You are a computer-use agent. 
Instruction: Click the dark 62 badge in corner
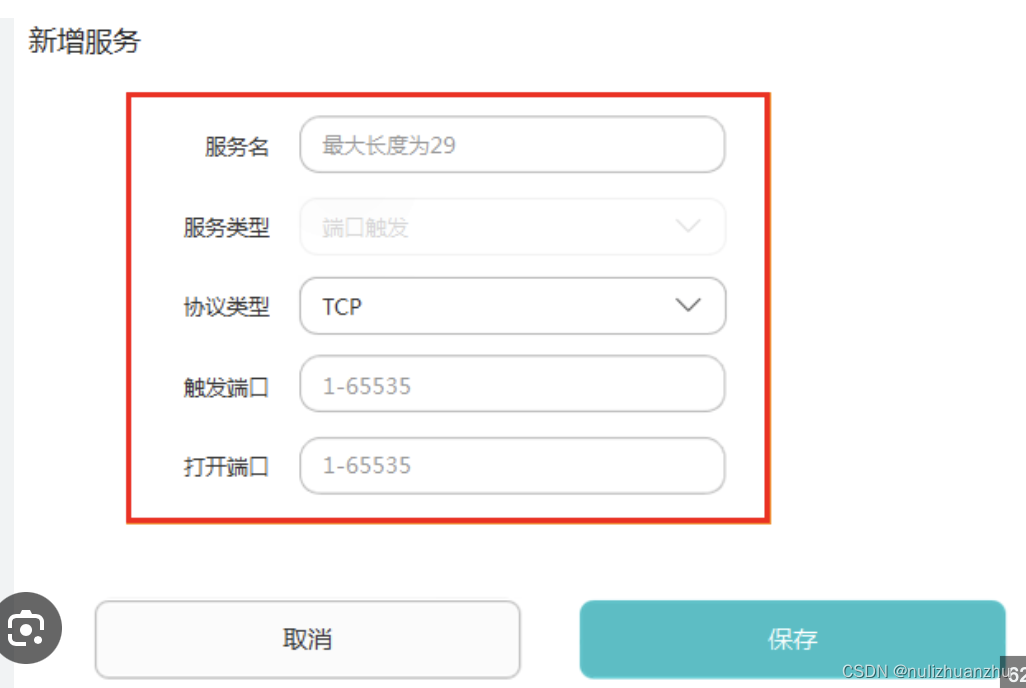click(1015, 673)
